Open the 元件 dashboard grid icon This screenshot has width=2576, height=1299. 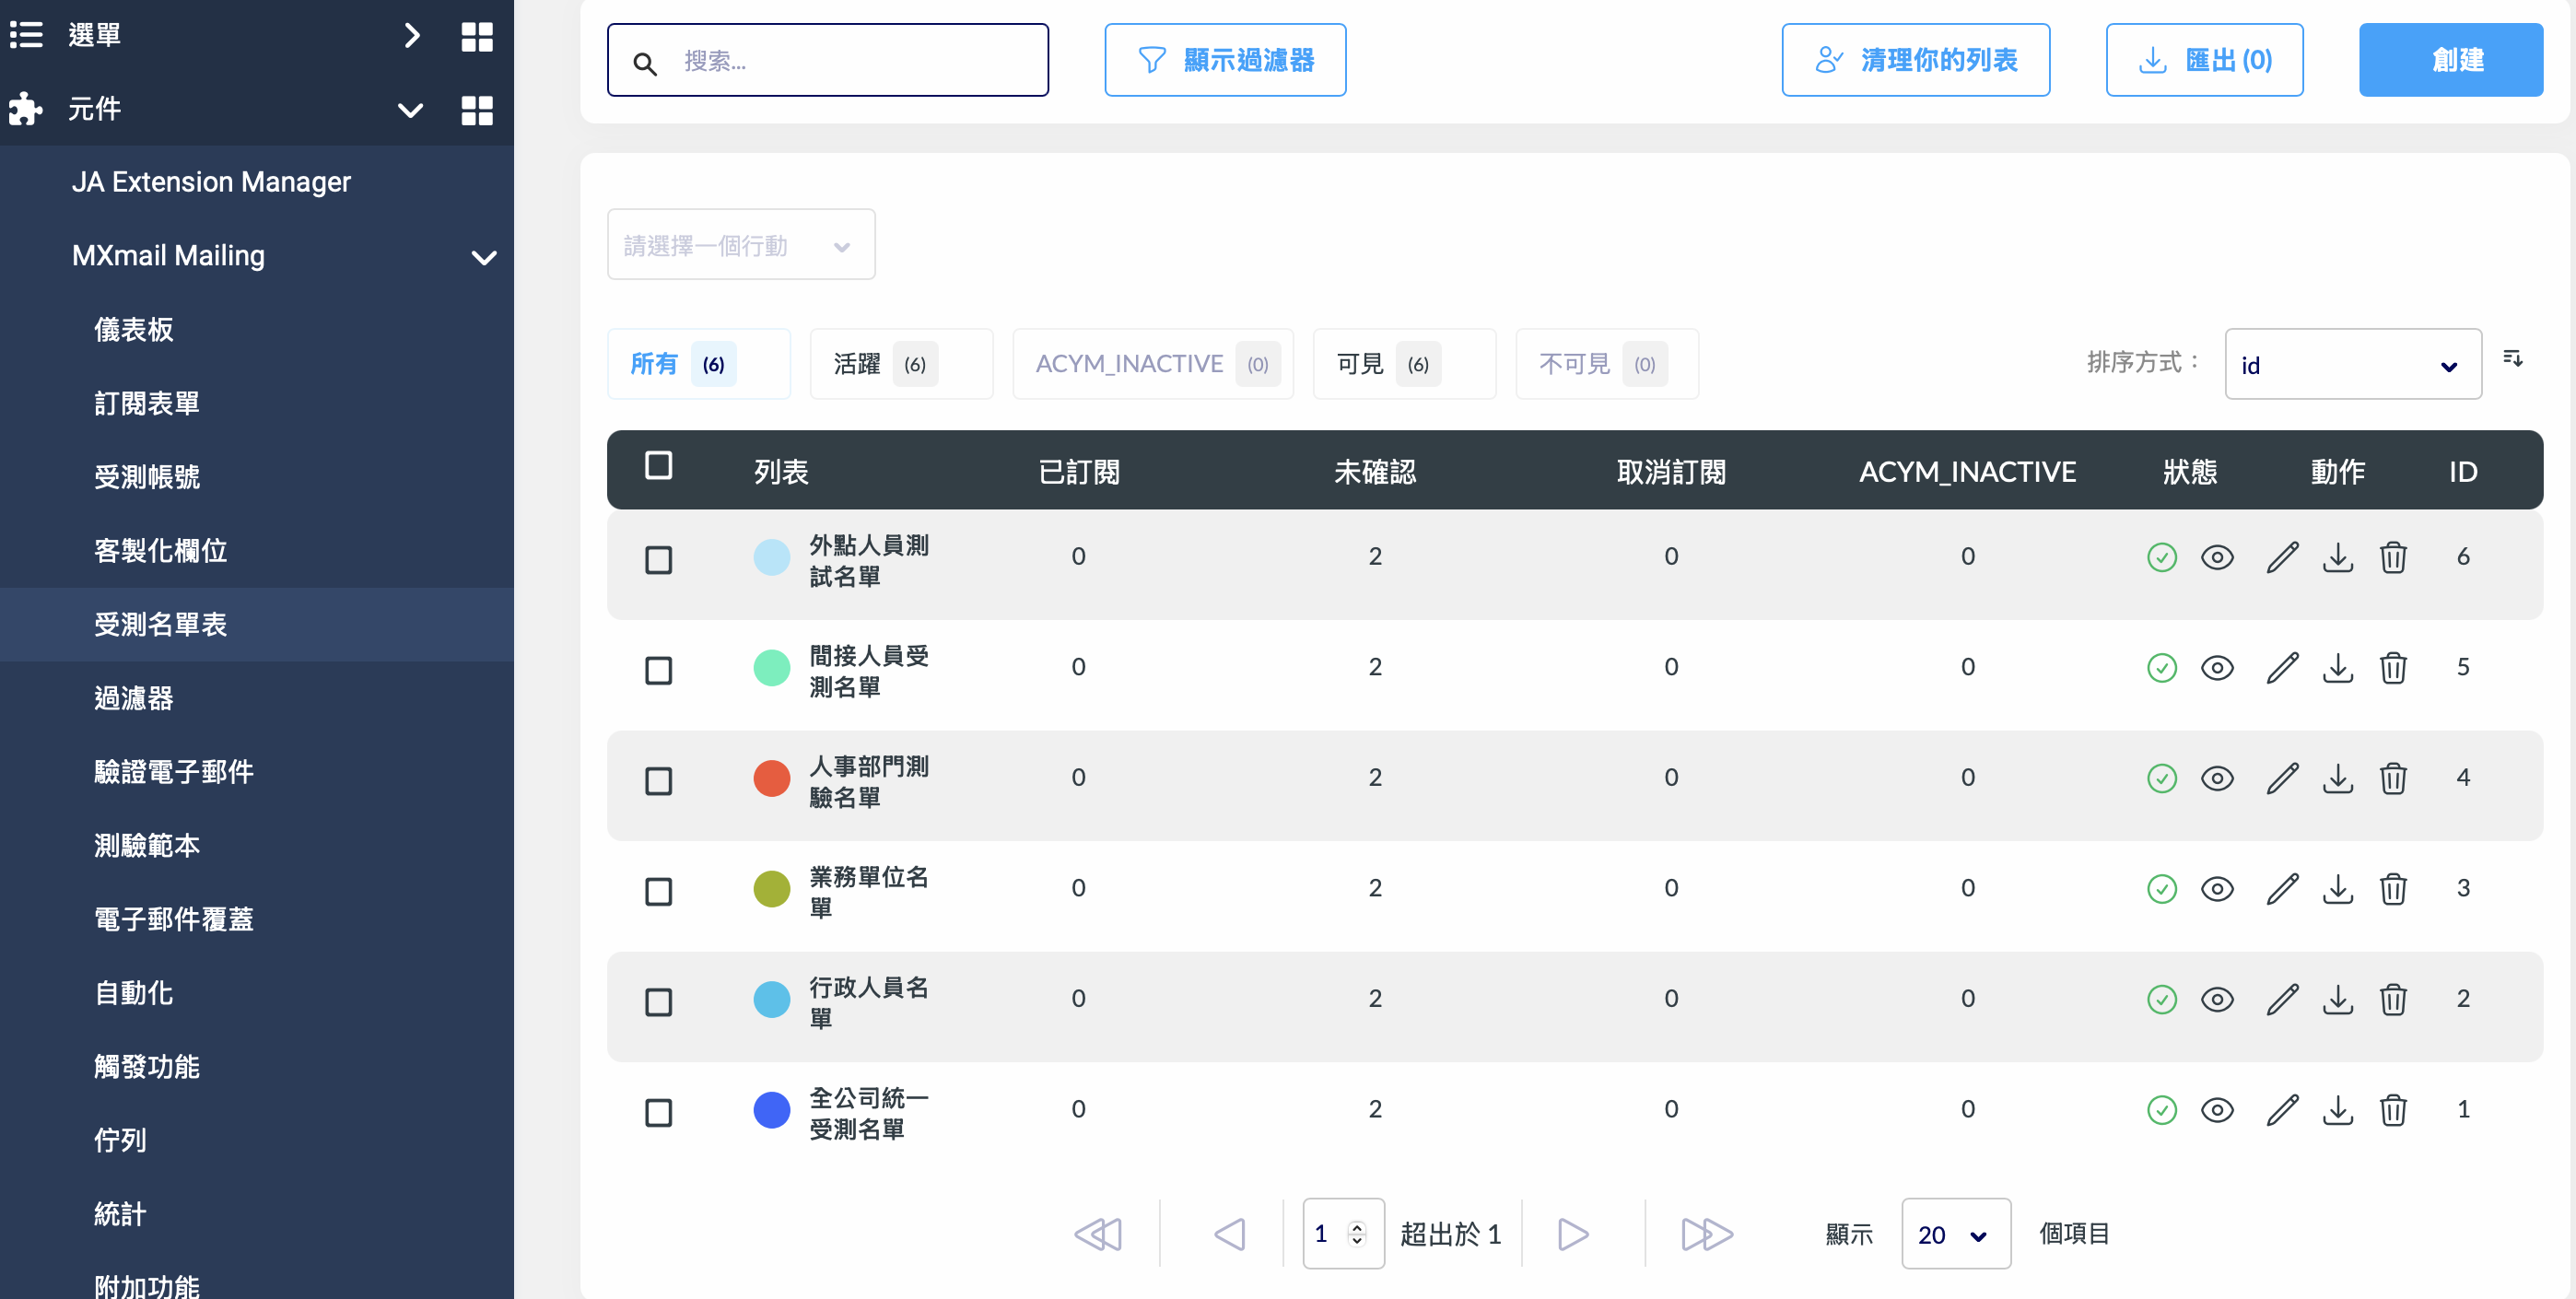(477, 110)
